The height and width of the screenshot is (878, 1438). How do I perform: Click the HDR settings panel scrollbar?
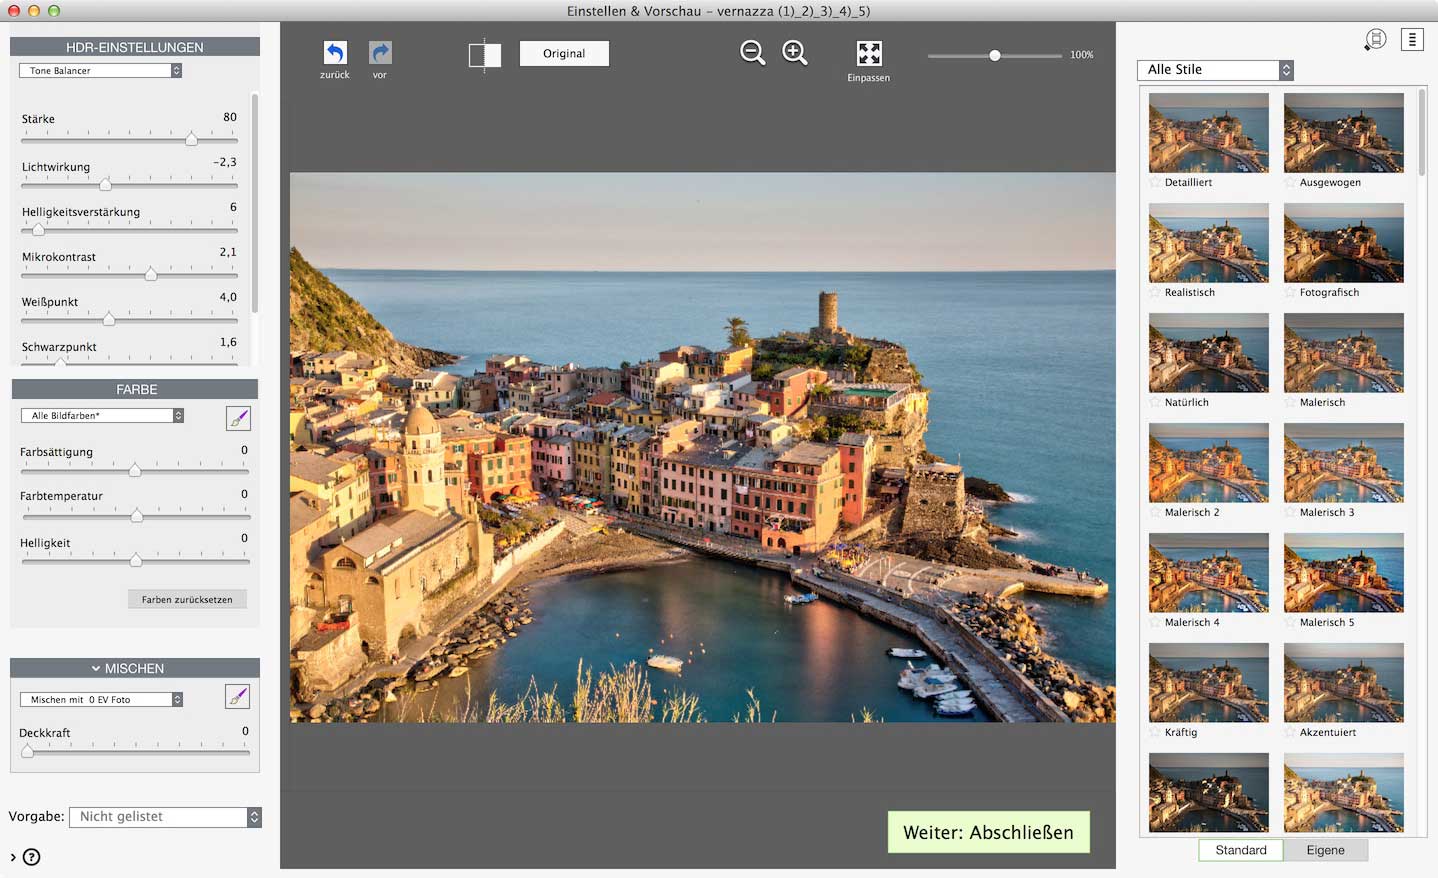pos(255,203)
